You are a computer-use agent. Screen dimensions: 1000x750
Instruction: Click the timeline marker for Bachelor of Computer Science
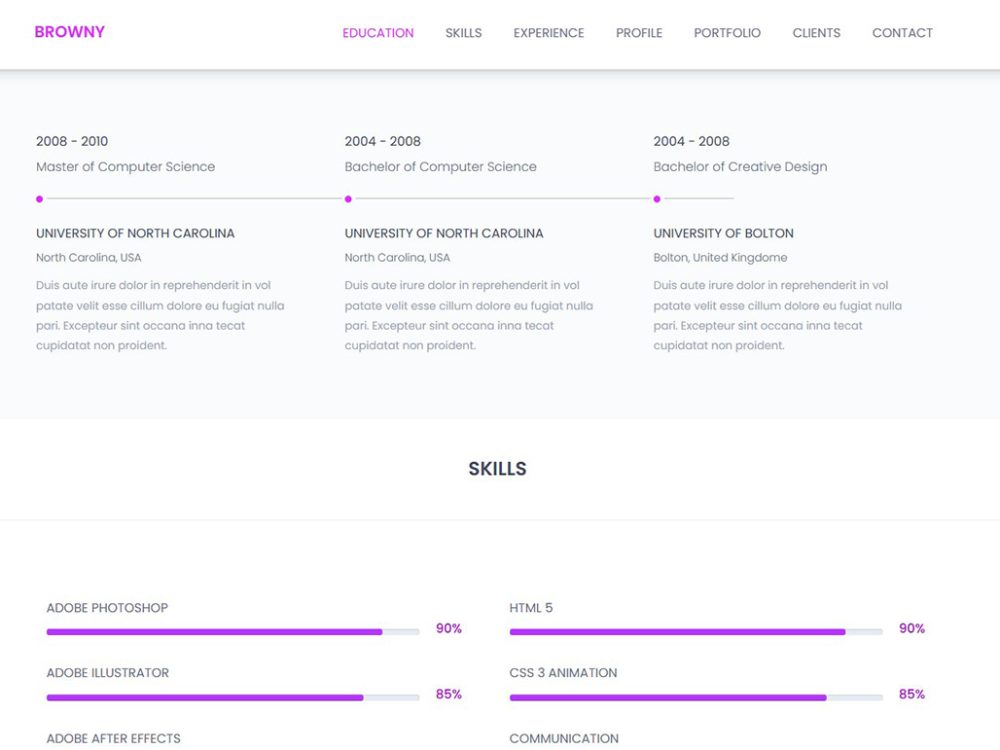348,199
